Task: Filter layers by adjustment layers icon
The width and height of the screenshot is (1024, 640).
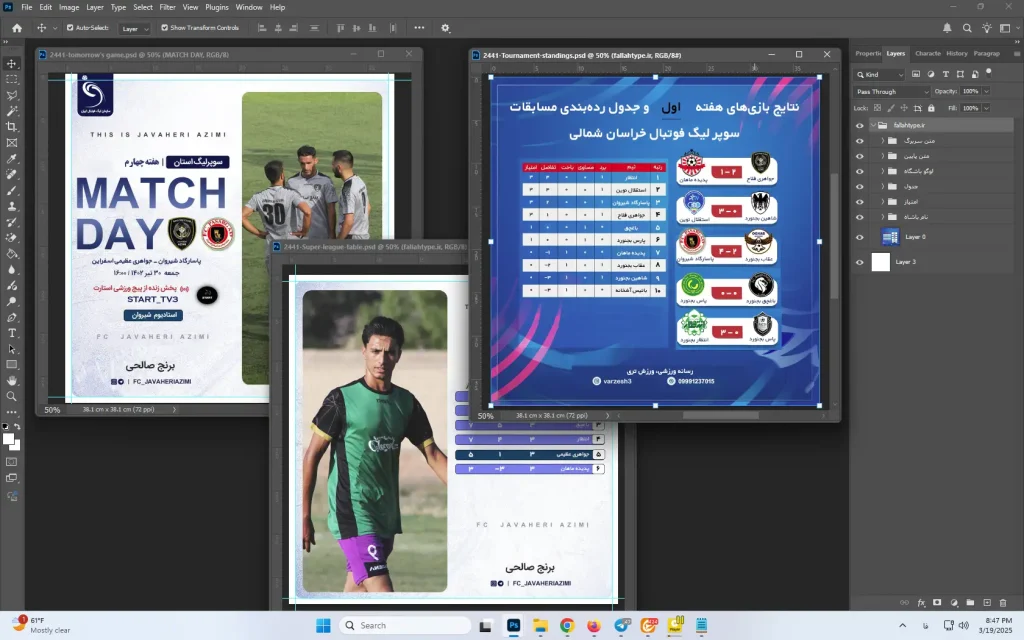Action: [931, 74]
